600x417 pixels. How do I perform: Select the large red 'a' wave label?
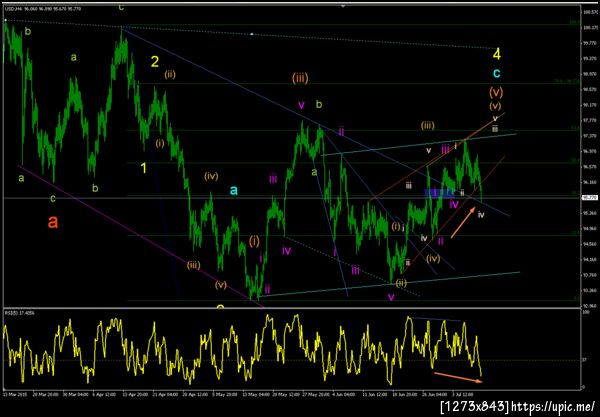pyautogui.click(x=53, y=222)
